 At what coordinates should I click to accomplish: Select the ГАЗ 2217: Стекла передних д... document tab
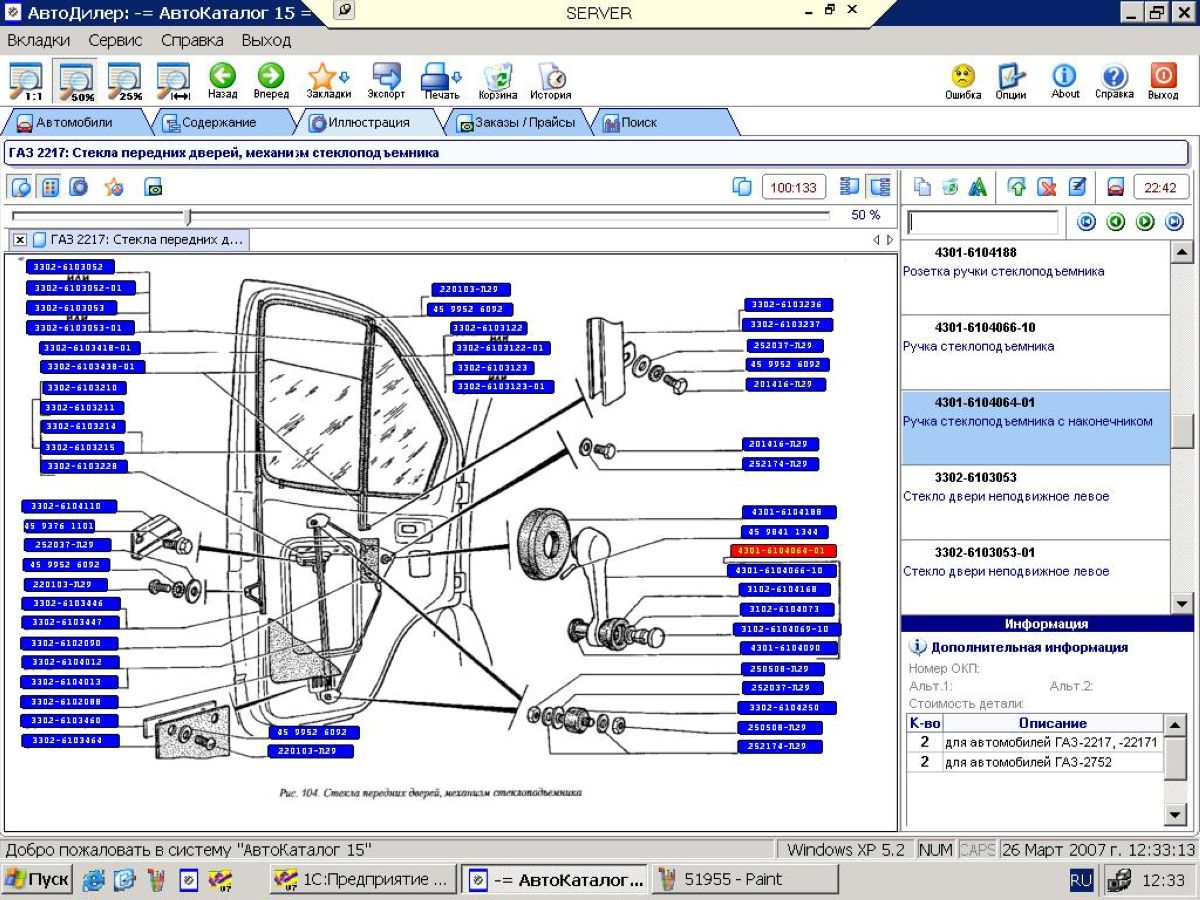point(139,240)
